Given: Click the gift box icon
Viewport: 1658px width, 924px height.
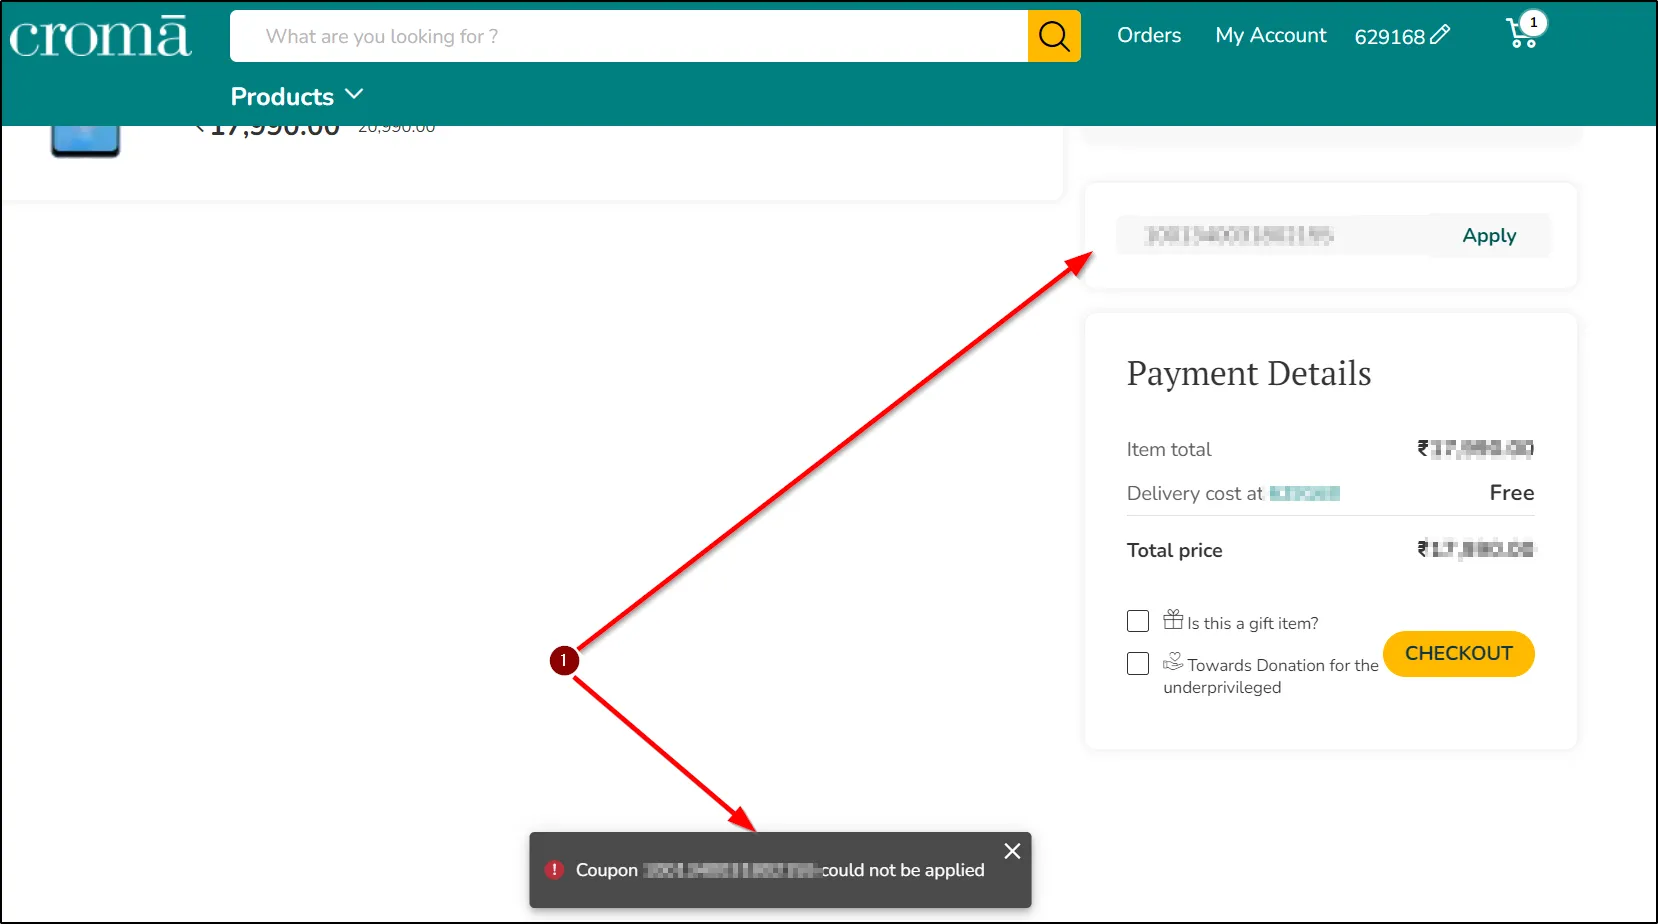Looking at the screenshot, I should [1173, 620].
